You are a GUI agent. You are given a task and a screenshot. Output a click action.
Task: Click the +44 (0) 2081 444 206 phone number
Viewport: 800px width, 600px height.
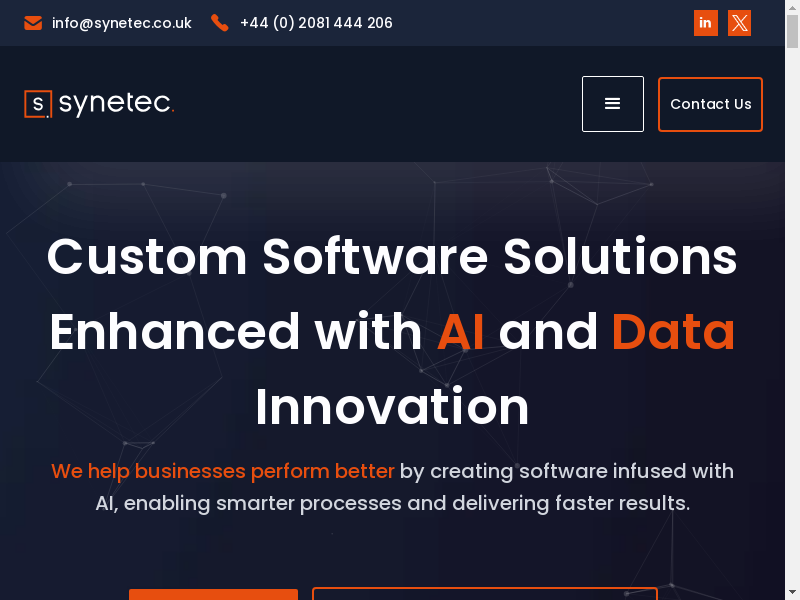click(x=316, y=23)
